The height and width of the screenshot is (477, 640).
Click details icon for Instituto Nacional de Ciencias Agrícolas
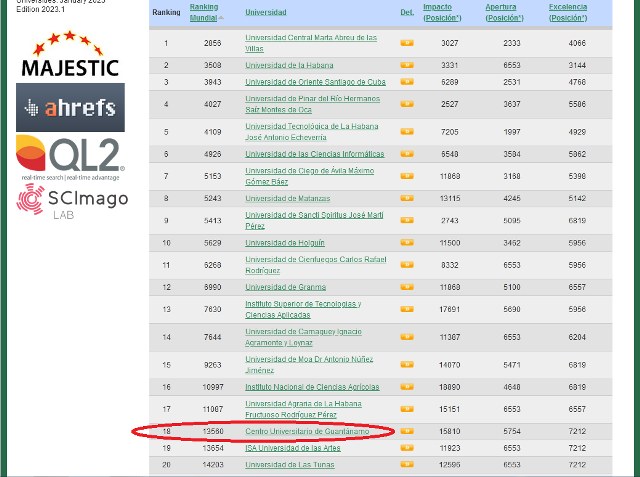pos(407,386)
